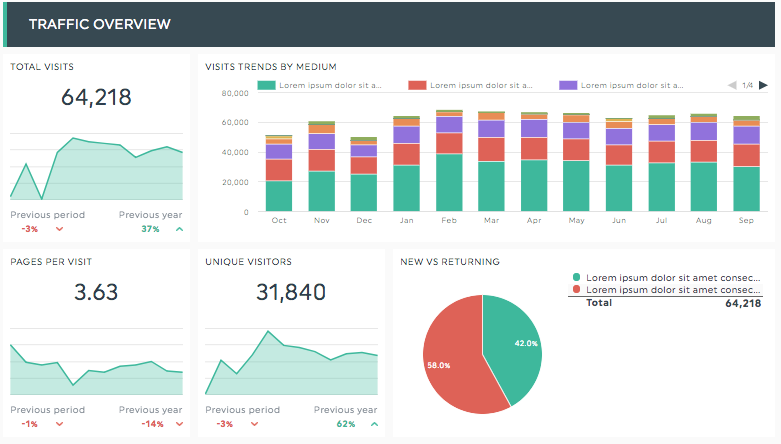Image resolution: width=781 pixels, height=444 pixels.
Task: Click the Aug stacked bar
Action: [704, 162]
